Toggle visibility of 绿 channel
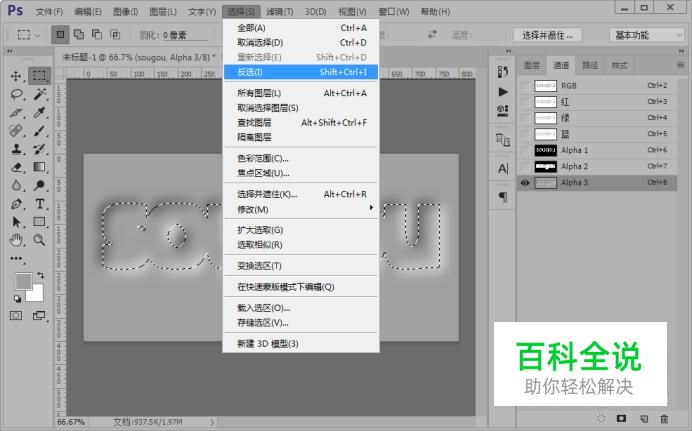Image resolution: width=692 pixels, height=431 pixels. pyautogui.click(x=525, y=118)
